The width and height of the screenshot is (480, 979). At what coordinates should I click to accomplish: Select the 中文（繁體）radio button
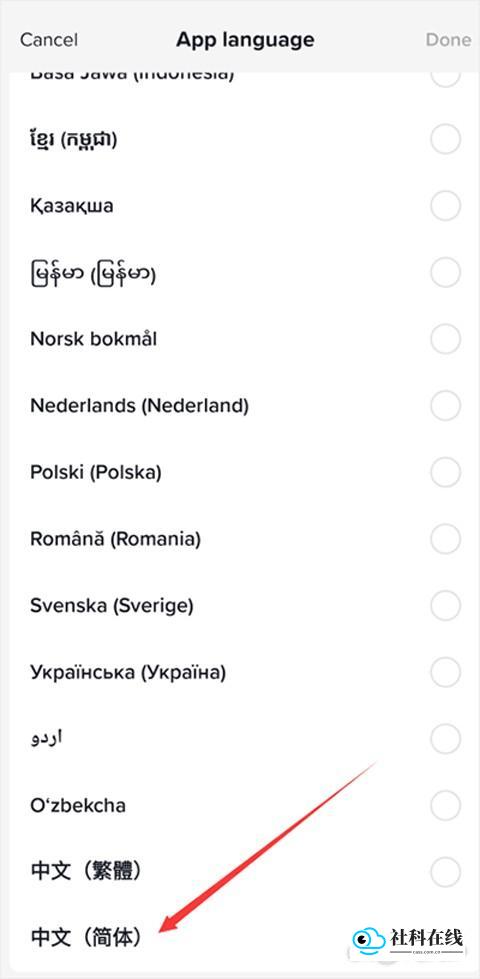pyautogui.click(x=446, y=872)
